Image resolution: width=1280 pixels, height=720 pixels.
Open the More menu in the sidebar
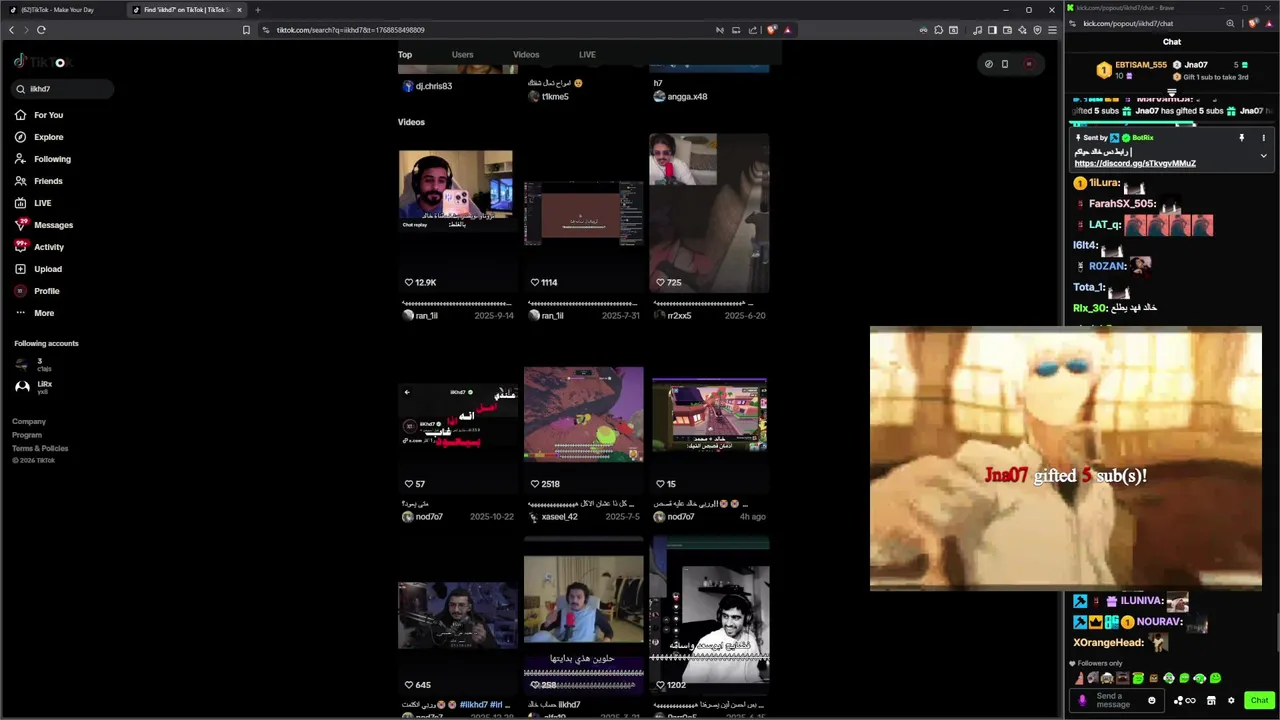(35, 313)
